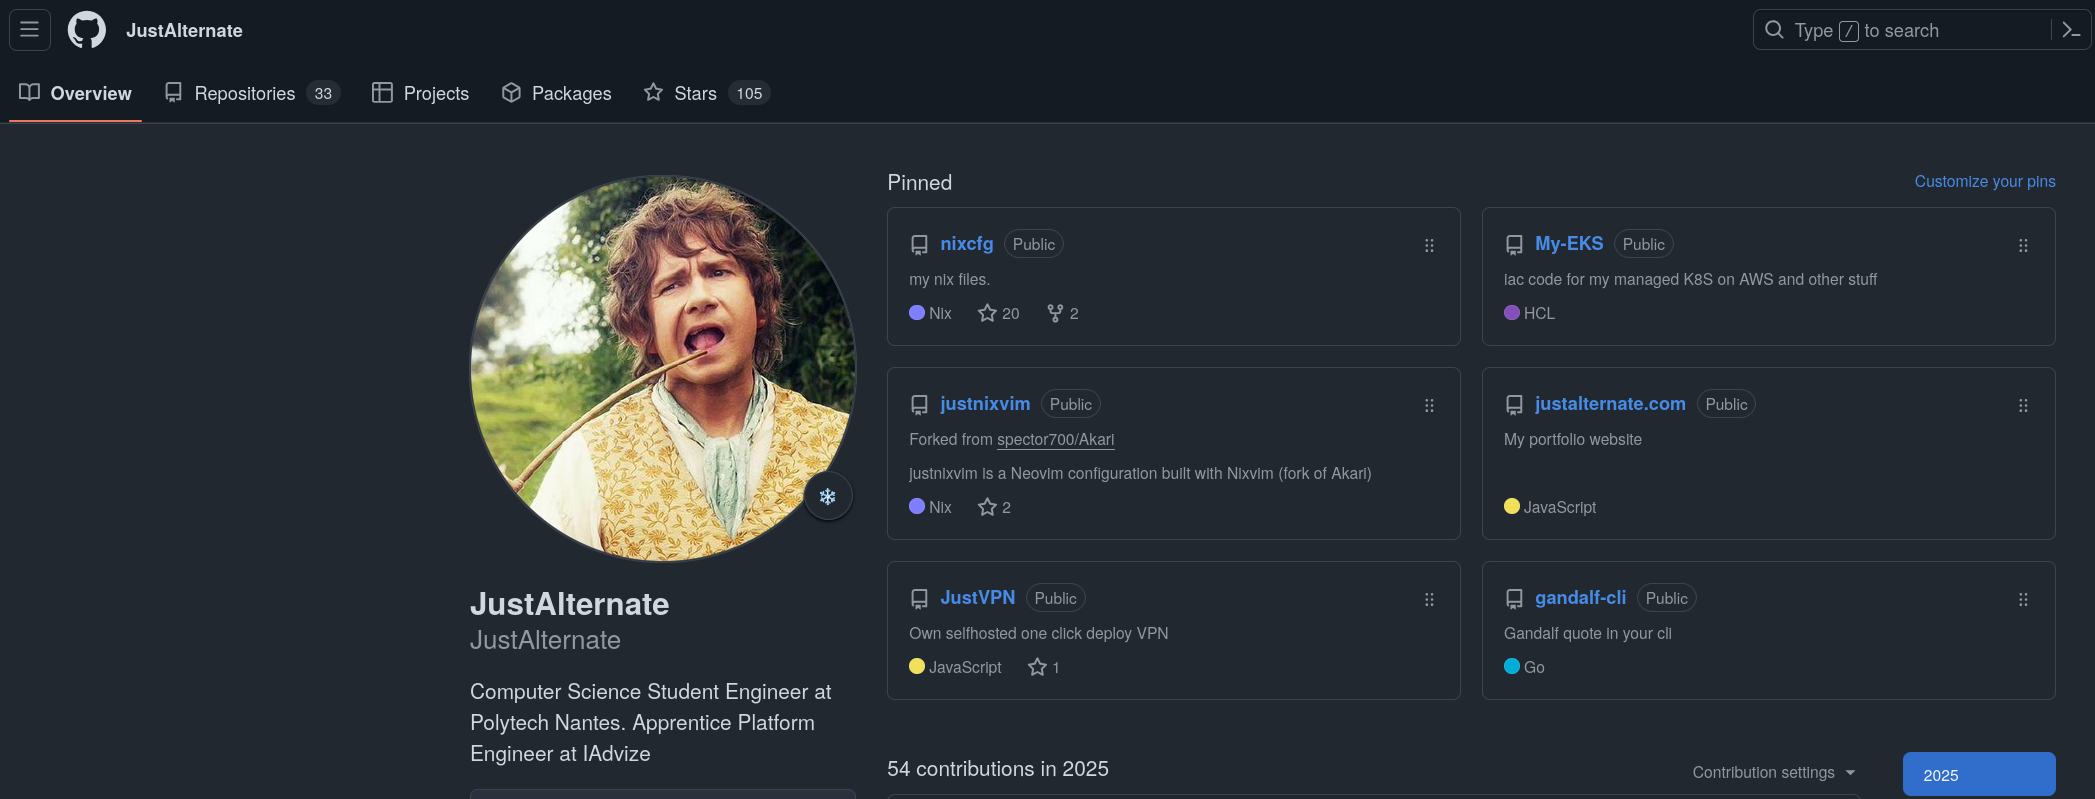Grab the drag handle on My-EKS pin
Viewport: 2095px width, 799px height.
click(x=2023, y=246)
